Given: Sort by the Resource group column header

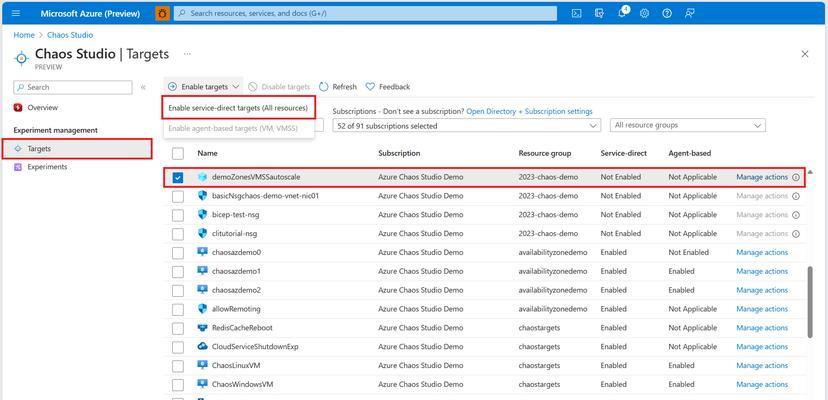Looking at the screenshot, I should [544, 153].
